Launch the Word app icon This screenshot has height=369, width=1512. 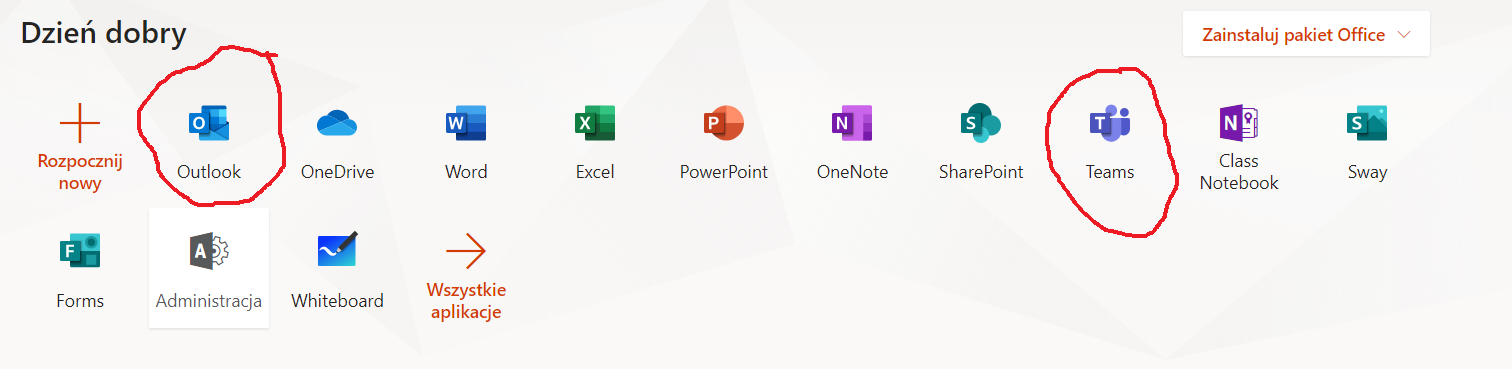(466, 123)
